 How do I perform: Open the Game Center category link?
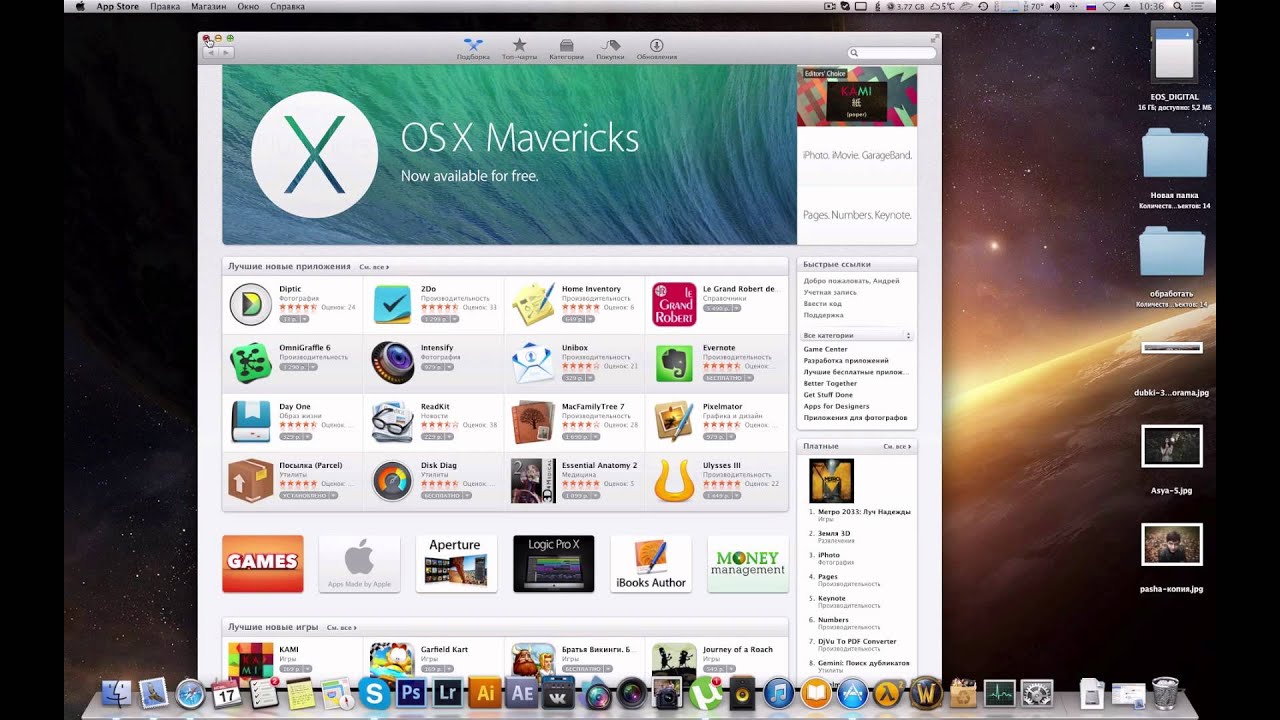tap(826, 349)
